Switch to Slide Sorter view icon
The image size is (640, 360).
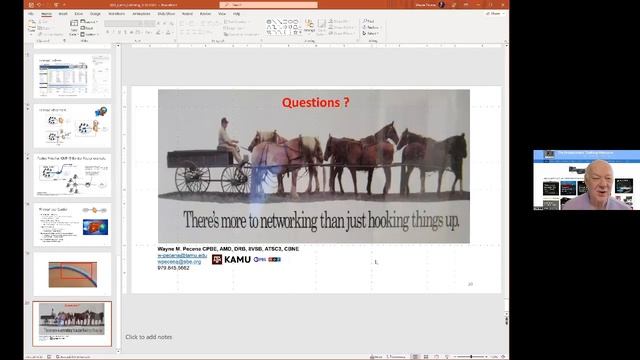[426, 357]
